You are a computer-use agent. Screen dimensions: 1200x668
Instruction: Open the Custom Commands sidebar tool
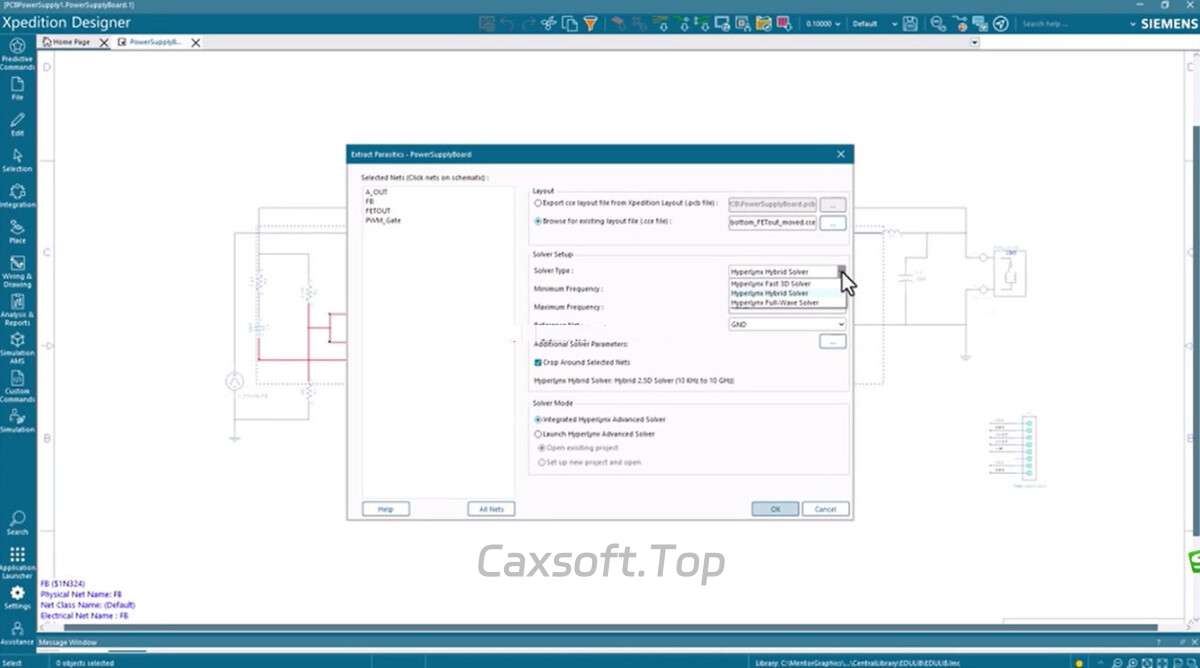pos(17,385)
